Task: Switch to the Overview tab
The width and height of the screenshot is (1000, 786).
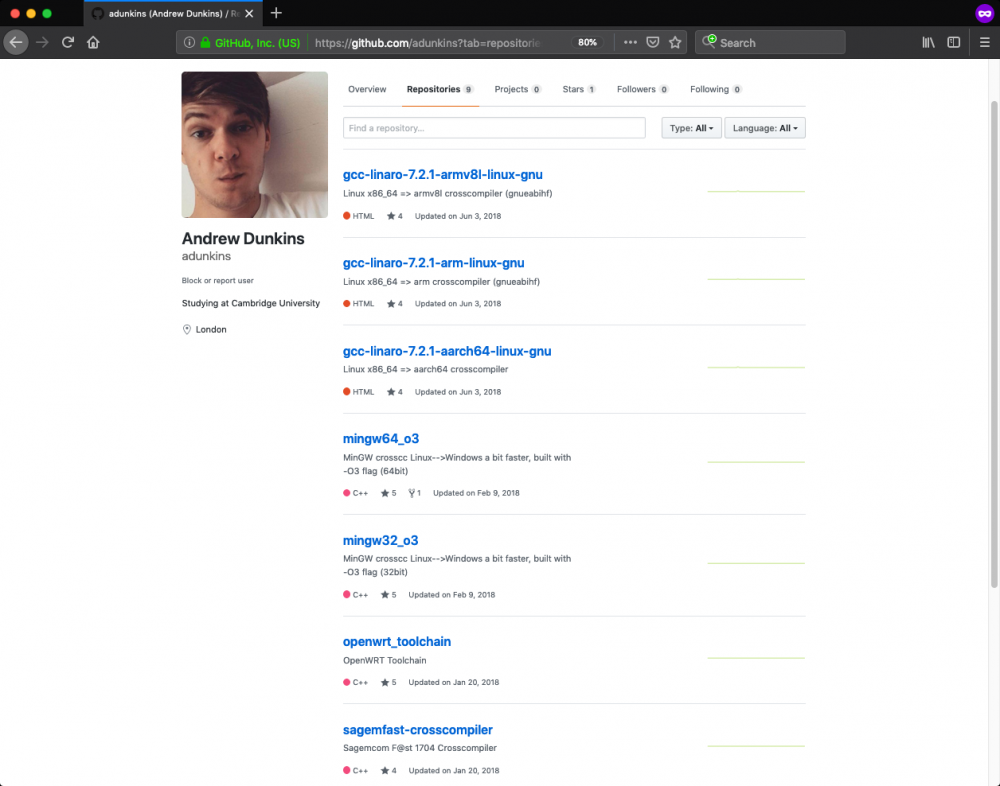Action: 367,89
